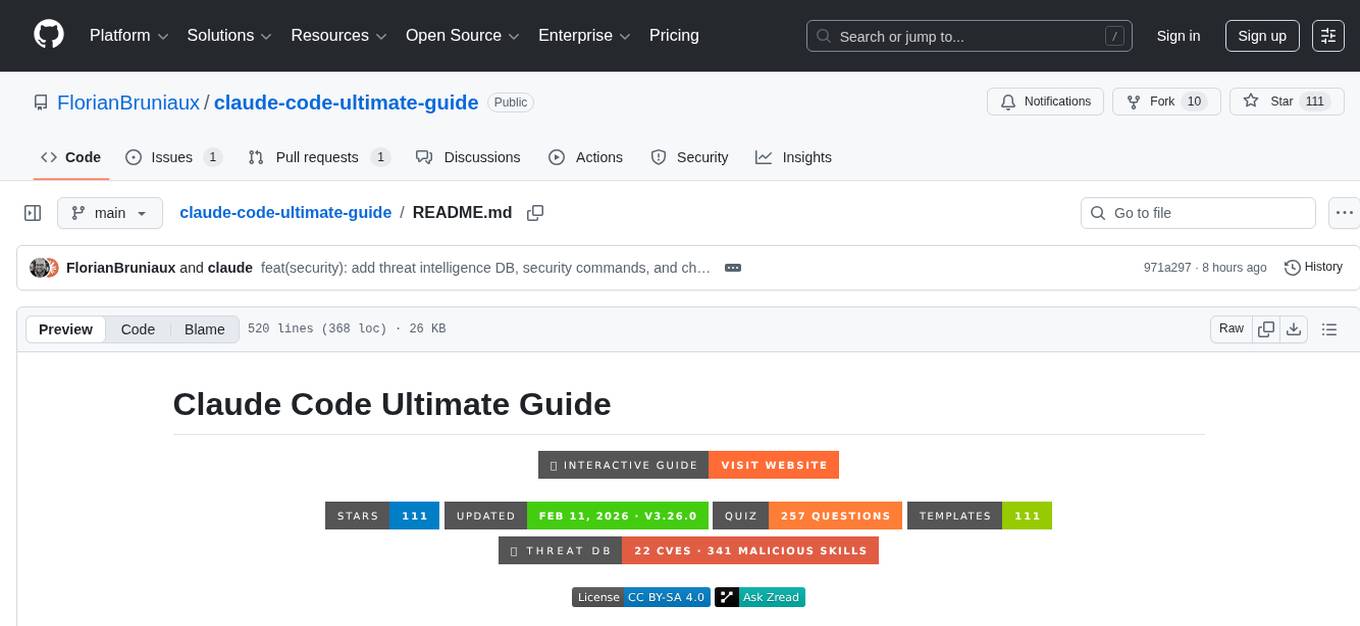Open the document outline icon
The image size is (1360, 626).
(x=1329, y=329)
